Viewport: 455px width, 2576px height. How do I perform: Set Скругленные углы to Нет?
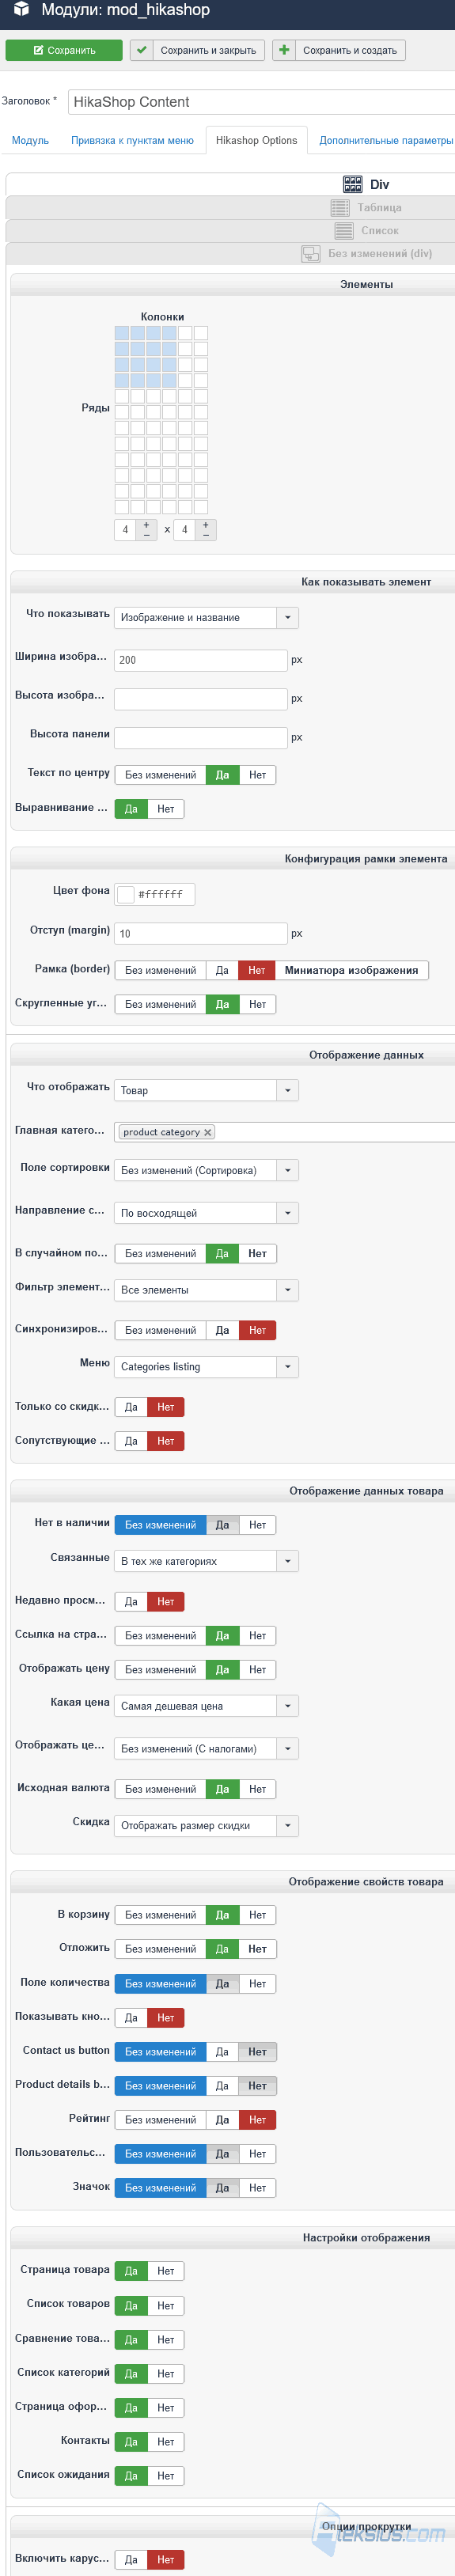tap(257, 1004)
